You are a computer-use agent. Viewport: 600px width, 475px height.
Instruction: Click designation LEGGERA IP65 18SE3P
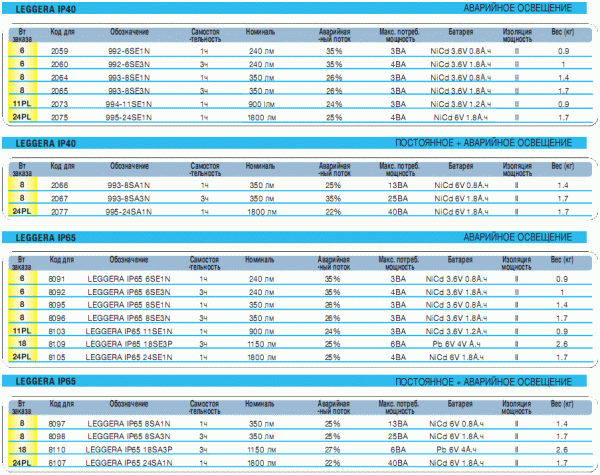coord(129,344)
